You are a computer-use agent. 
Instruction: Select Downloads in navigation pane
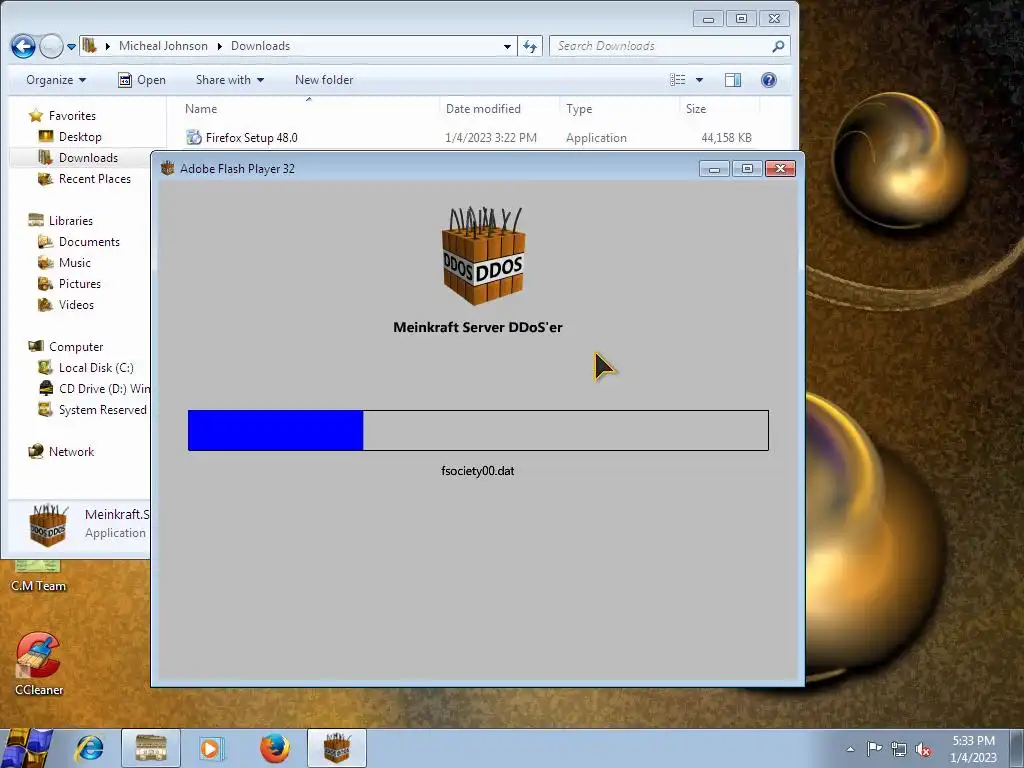pos(88,157)
